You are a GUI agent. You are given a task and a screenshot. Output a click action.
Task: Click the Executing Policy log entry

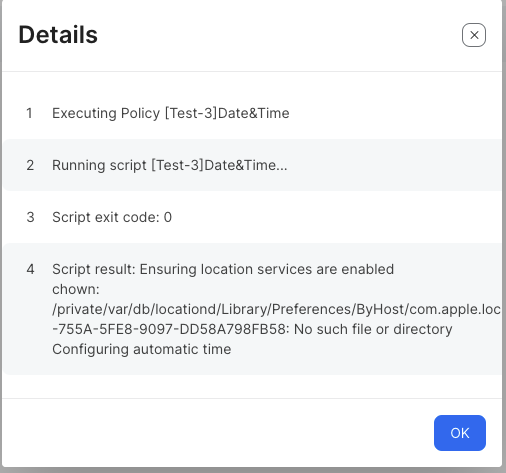pos(171,113)
